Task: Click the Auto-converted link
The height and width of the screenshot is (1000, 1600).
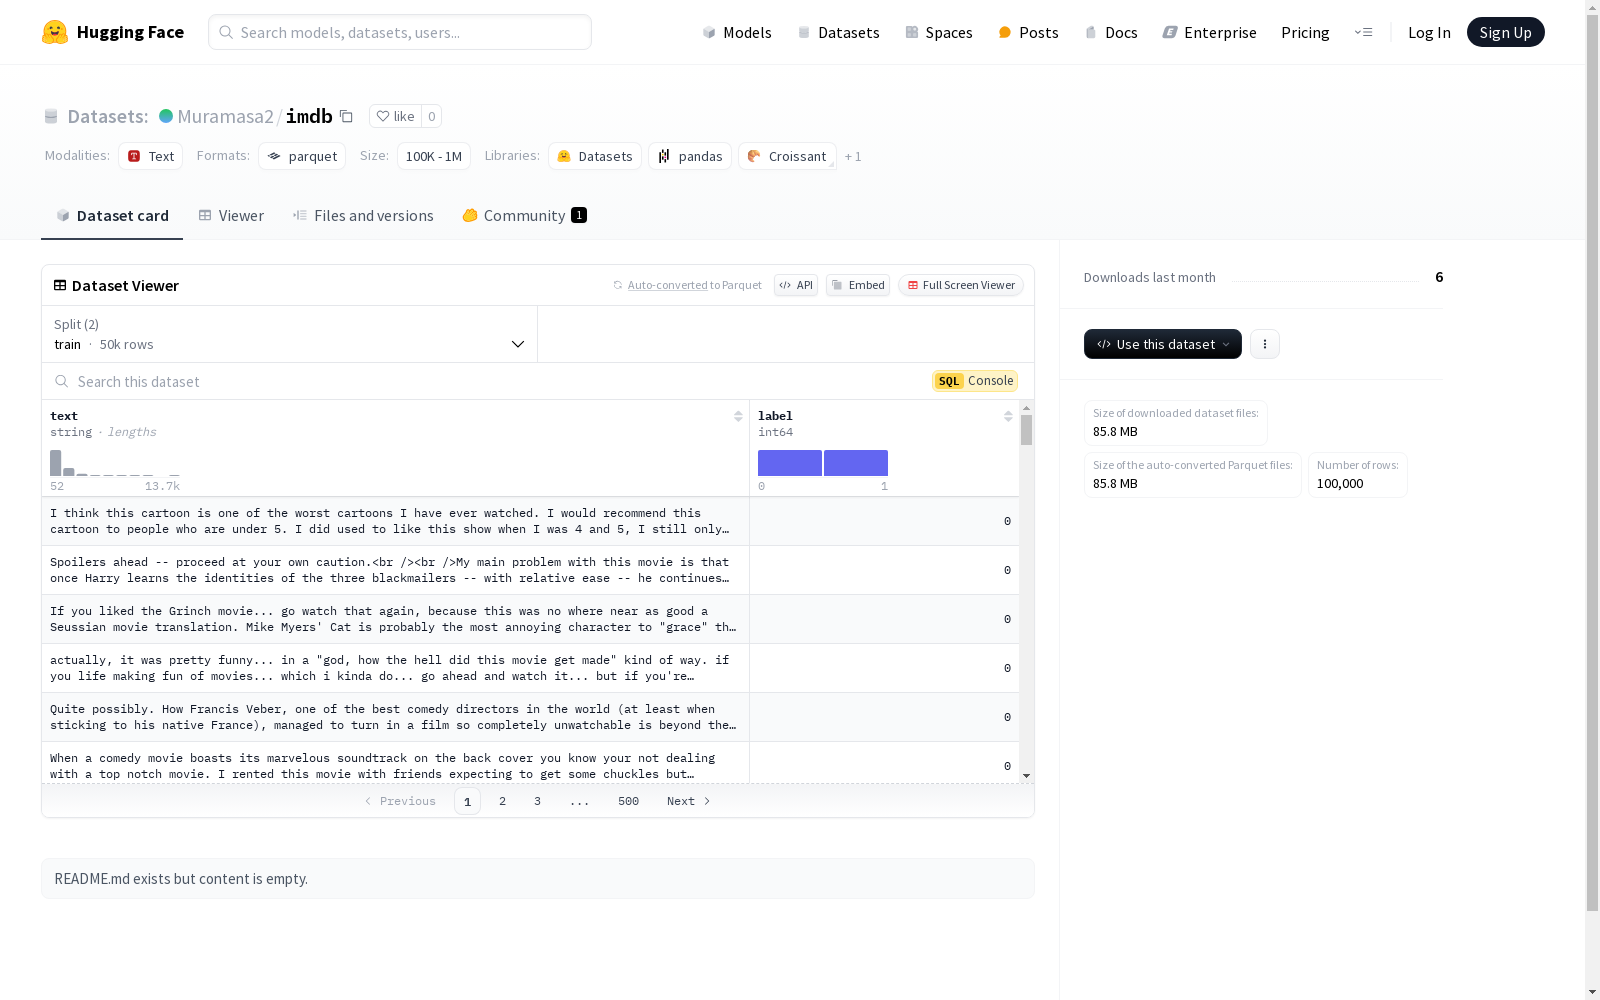Action: (667, 285)
